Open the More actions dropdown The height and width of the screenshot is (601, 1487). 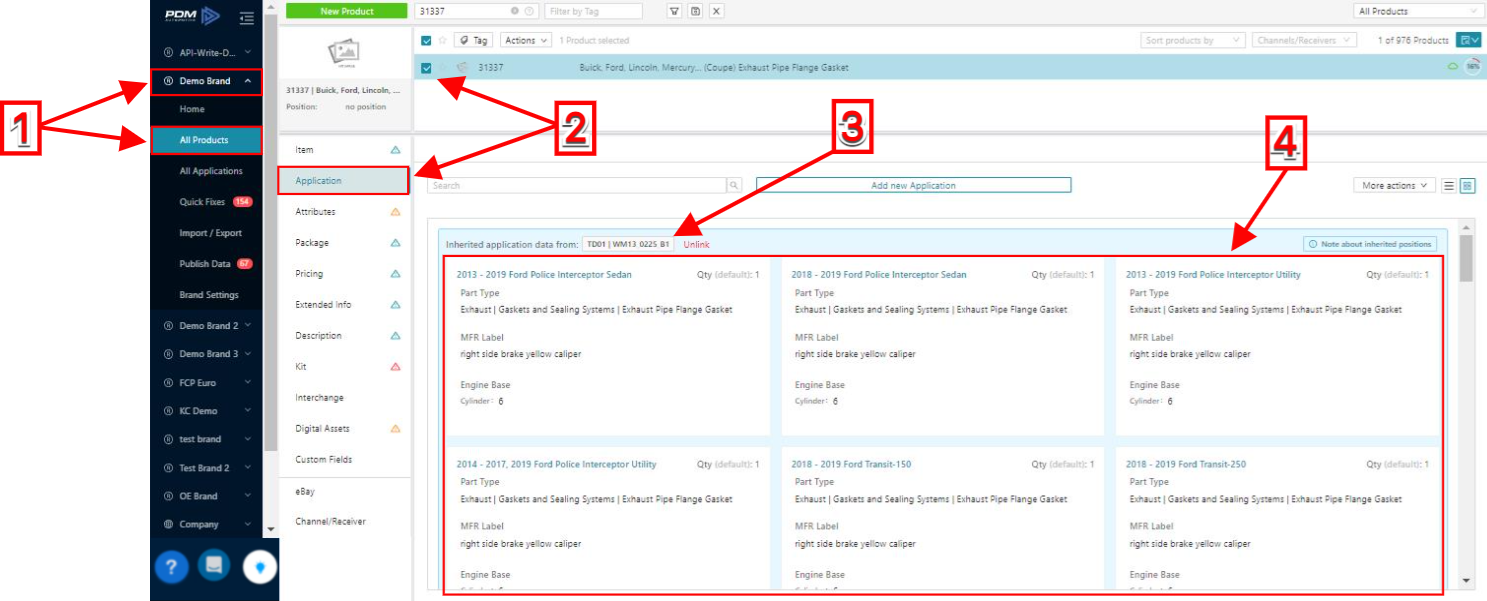point(1394,186)
